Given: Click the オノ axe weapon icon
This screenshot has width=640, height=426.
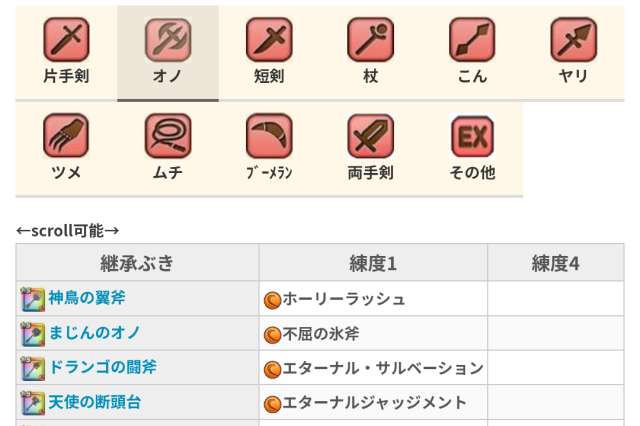Looking at the screenshot, I should [167, 39].
